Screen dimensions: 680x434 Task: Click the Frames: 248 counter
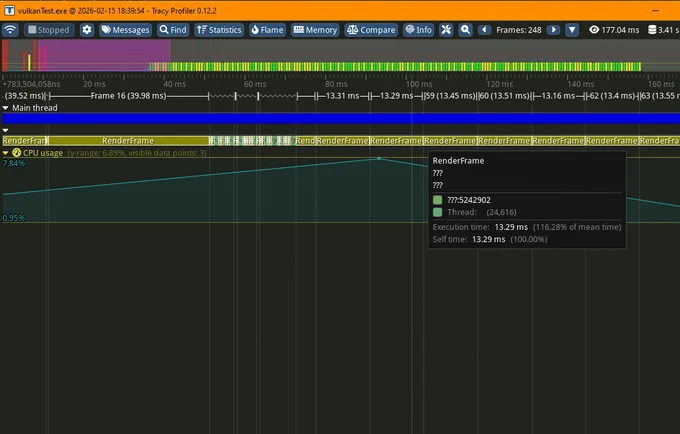519,30
